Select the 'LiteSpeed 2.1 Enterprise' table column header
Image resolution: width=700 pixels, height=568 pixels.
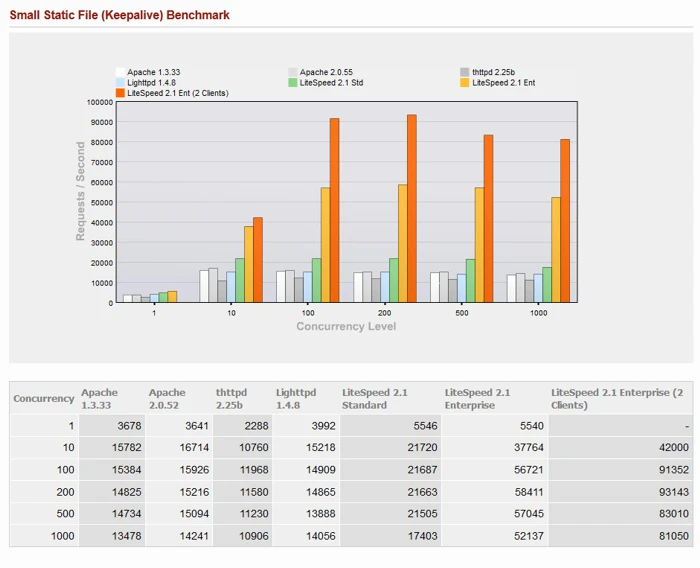tap(477, 399)
